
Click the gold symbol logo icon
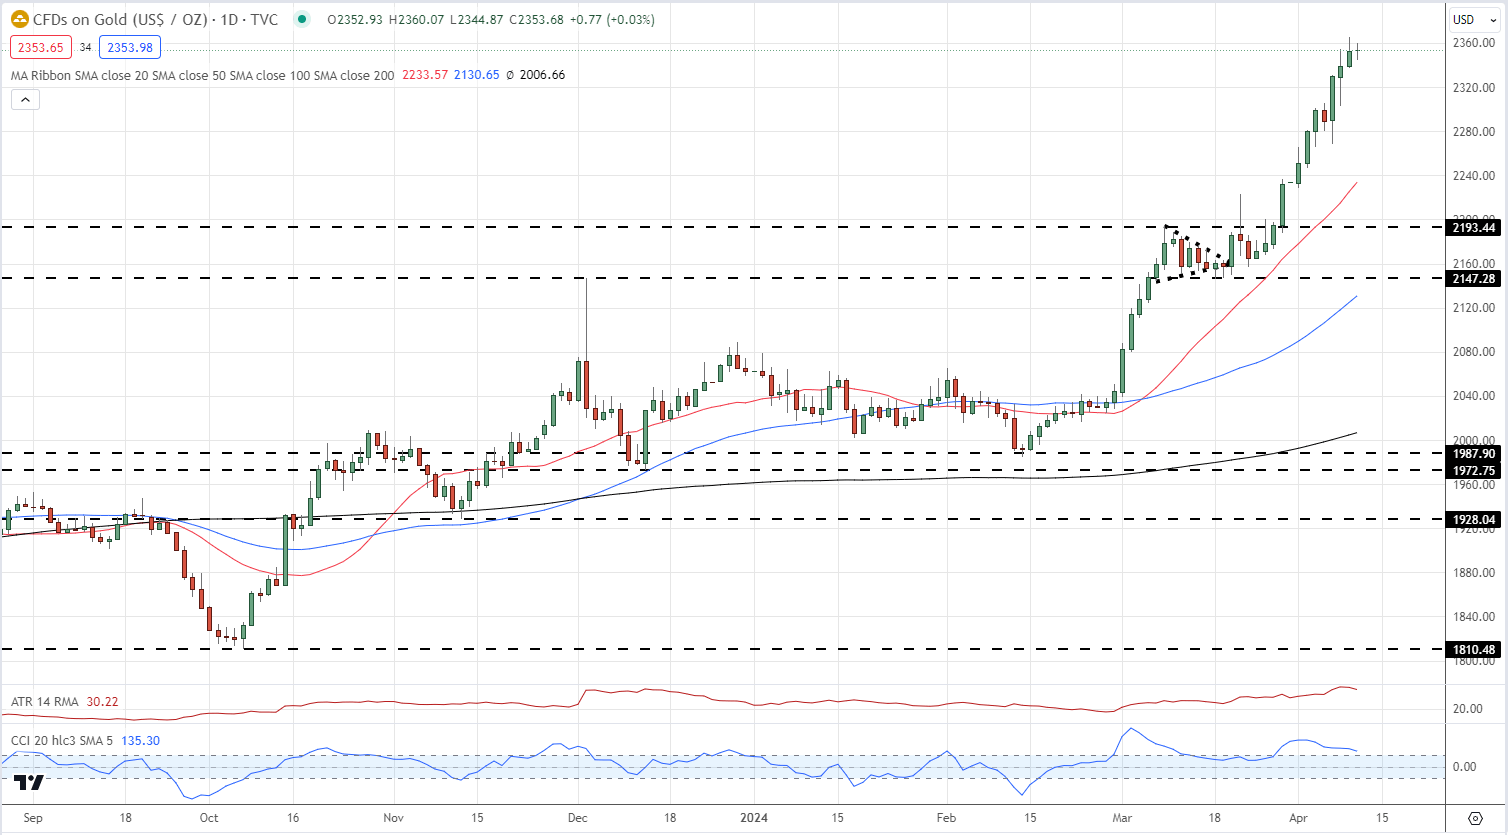(x=20, y=19)
